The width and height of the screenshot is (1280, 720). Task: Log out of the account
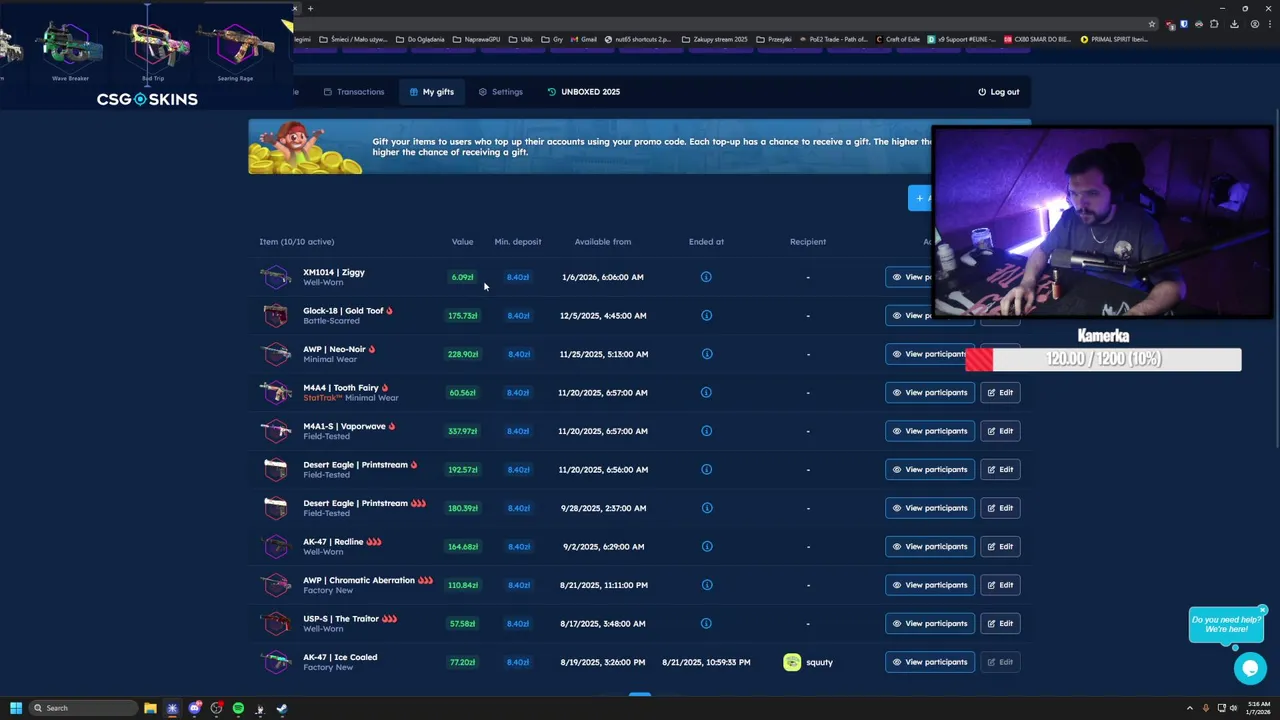coord(999,92)
